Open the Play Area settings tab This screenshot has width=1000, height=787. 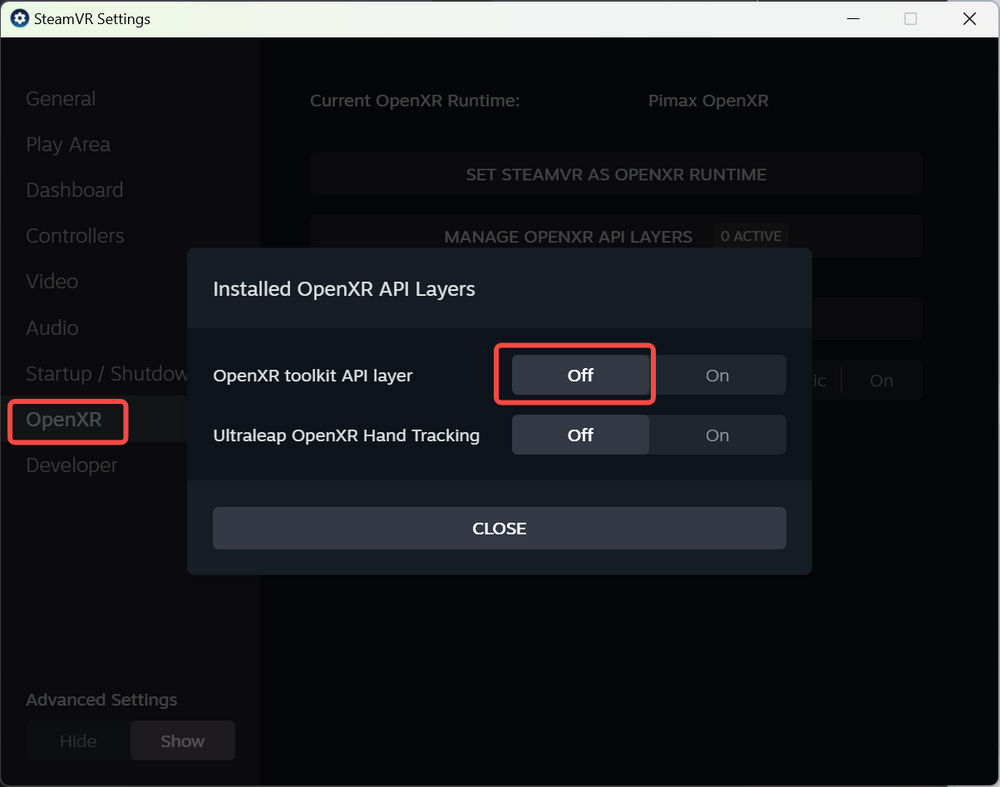pyautogui.click(x=68, y=145)
